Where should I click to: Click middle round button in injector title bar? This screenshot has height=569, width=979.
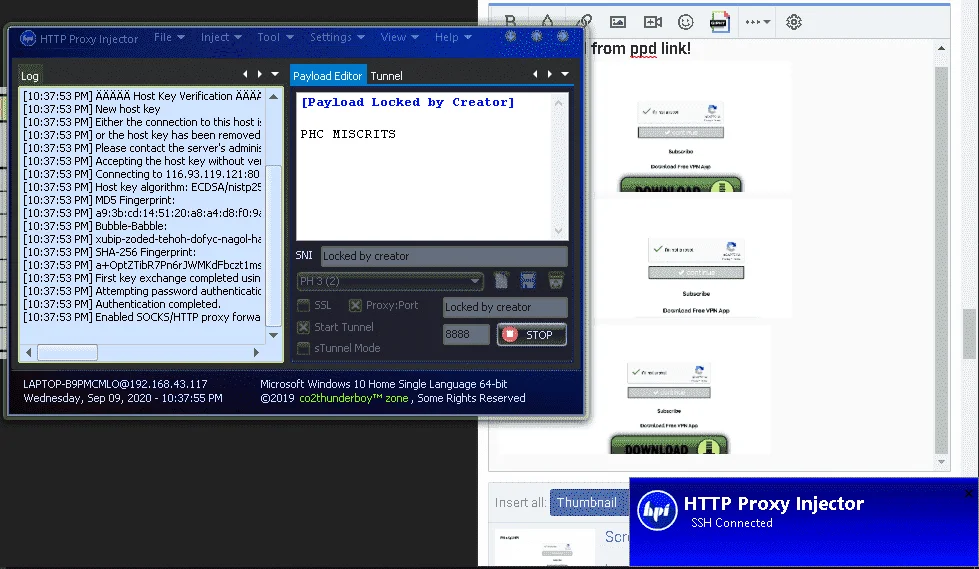(537, 36)
